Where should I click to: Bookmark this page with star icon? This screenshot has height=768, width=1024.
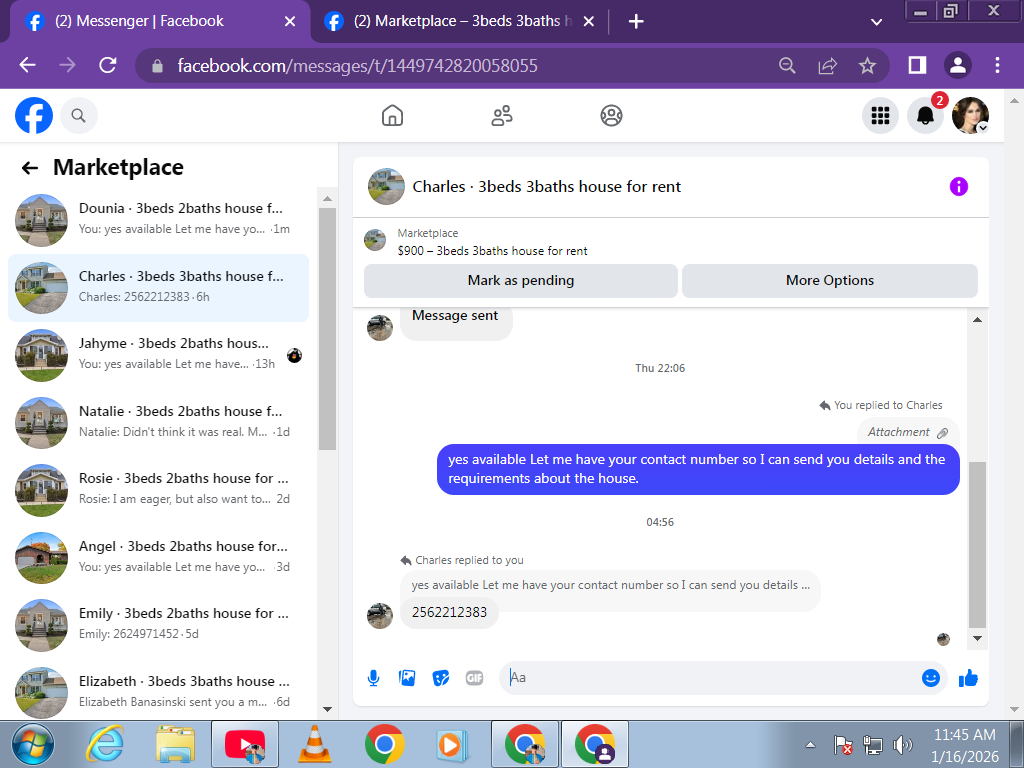(867, 65)
